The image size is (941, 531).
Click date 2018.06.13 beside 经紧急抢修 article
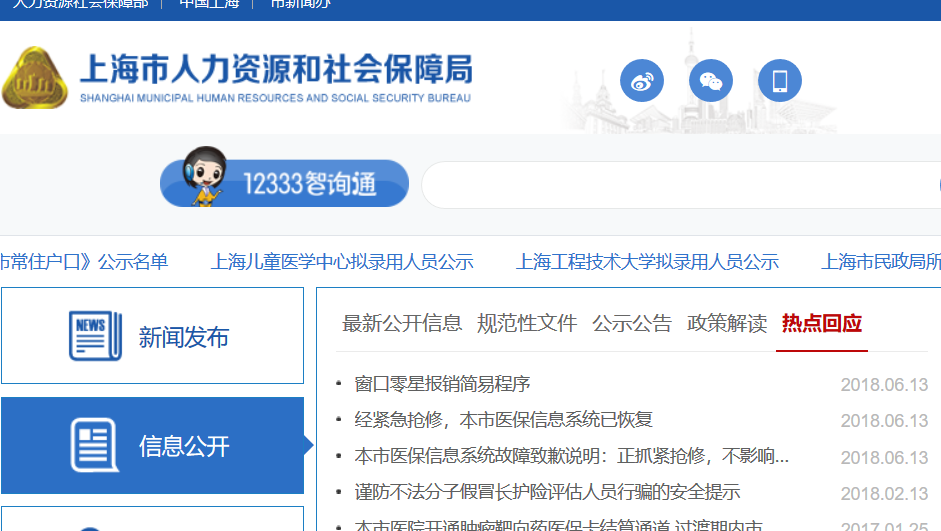(x=884, y=421)
